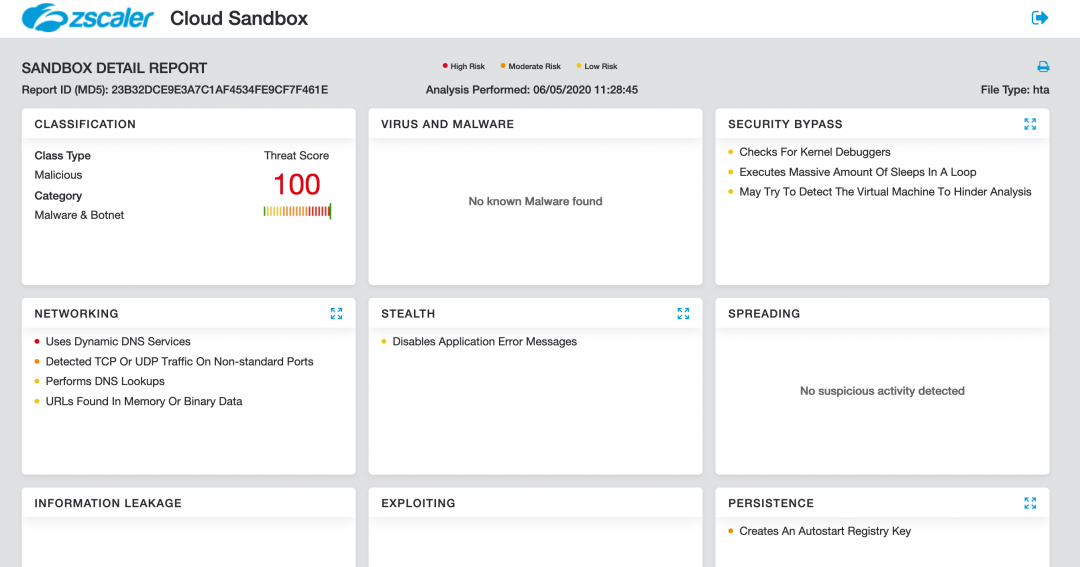This screenshot has height=567, width=1080.
Task: Click the Moderate Risk legend indicator
Action: click(532, 67)
